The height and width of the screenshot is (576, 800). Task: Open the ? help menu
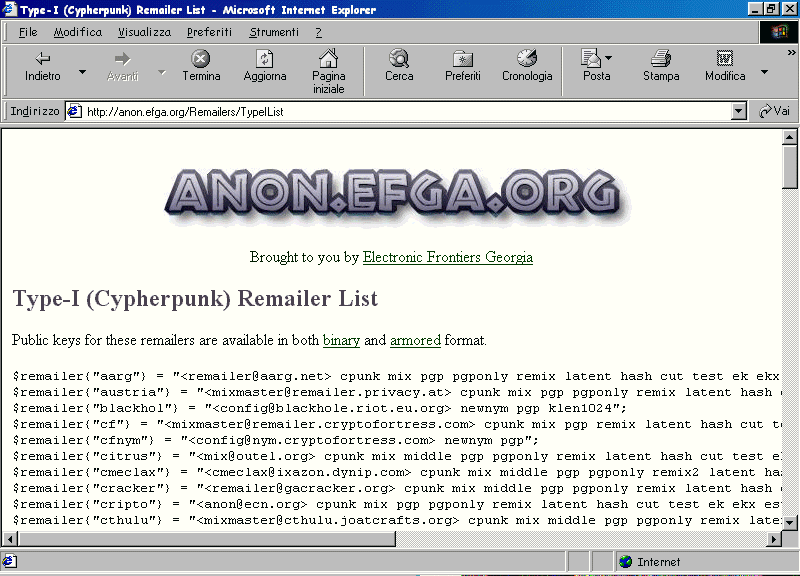point(318,32)
